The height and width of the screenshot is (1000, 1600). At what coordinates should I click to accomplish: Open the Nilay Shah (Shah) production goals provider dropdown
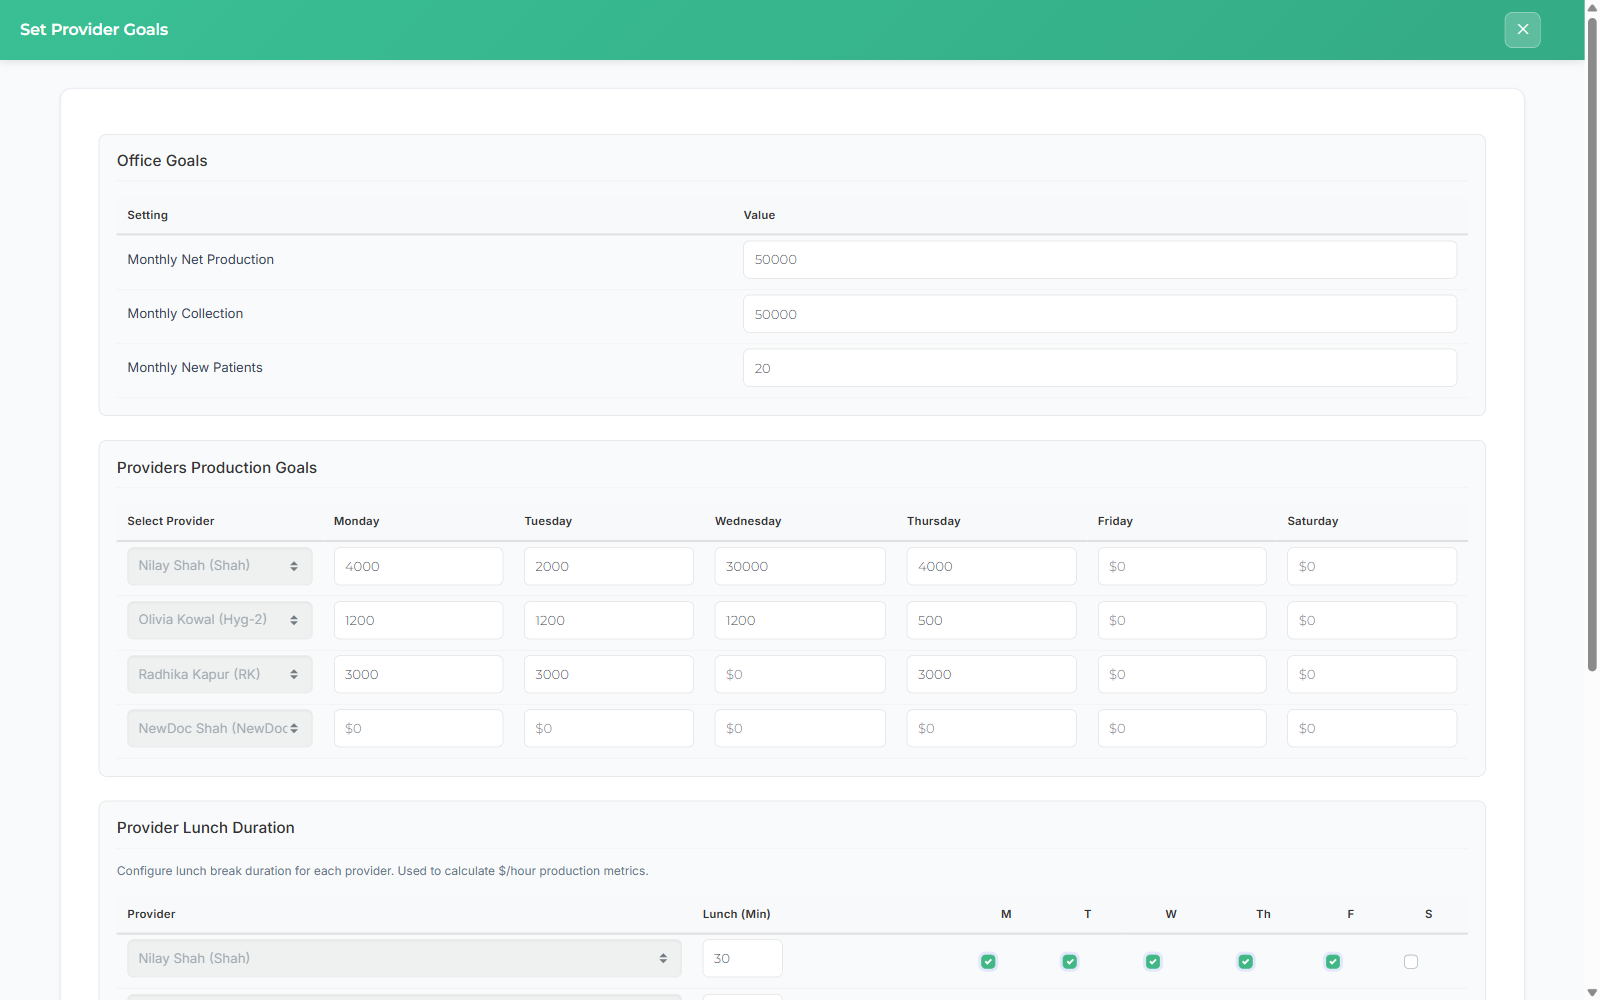tap(220, 566)
